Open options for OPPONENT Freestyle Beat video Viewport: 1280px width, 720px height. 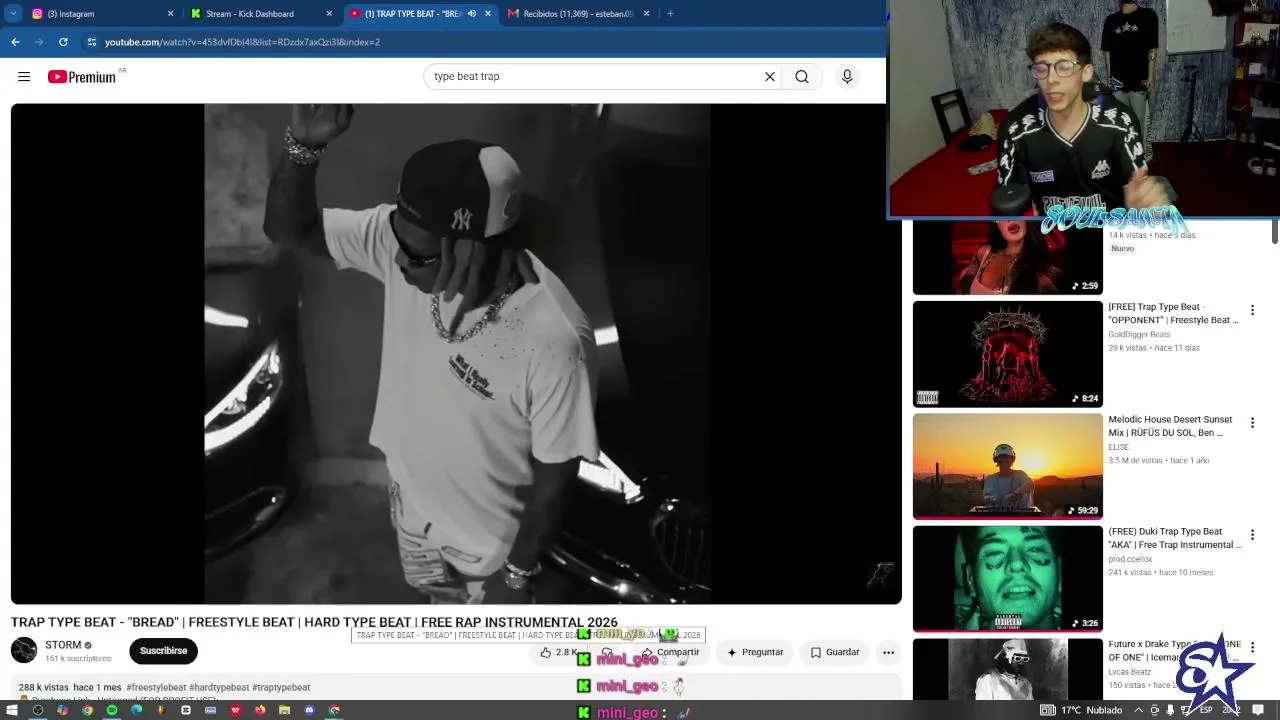(1252, 310)
